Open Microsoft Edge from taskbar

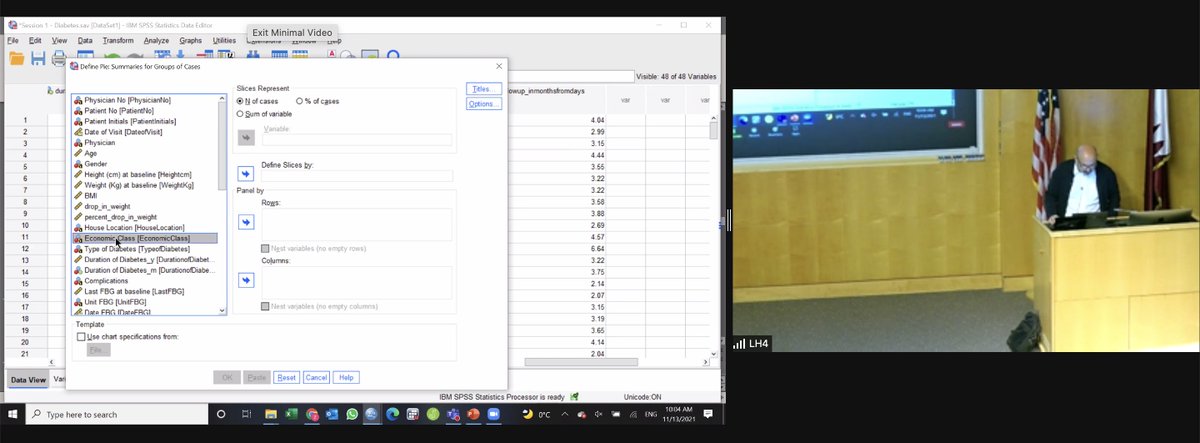point(392,414)
